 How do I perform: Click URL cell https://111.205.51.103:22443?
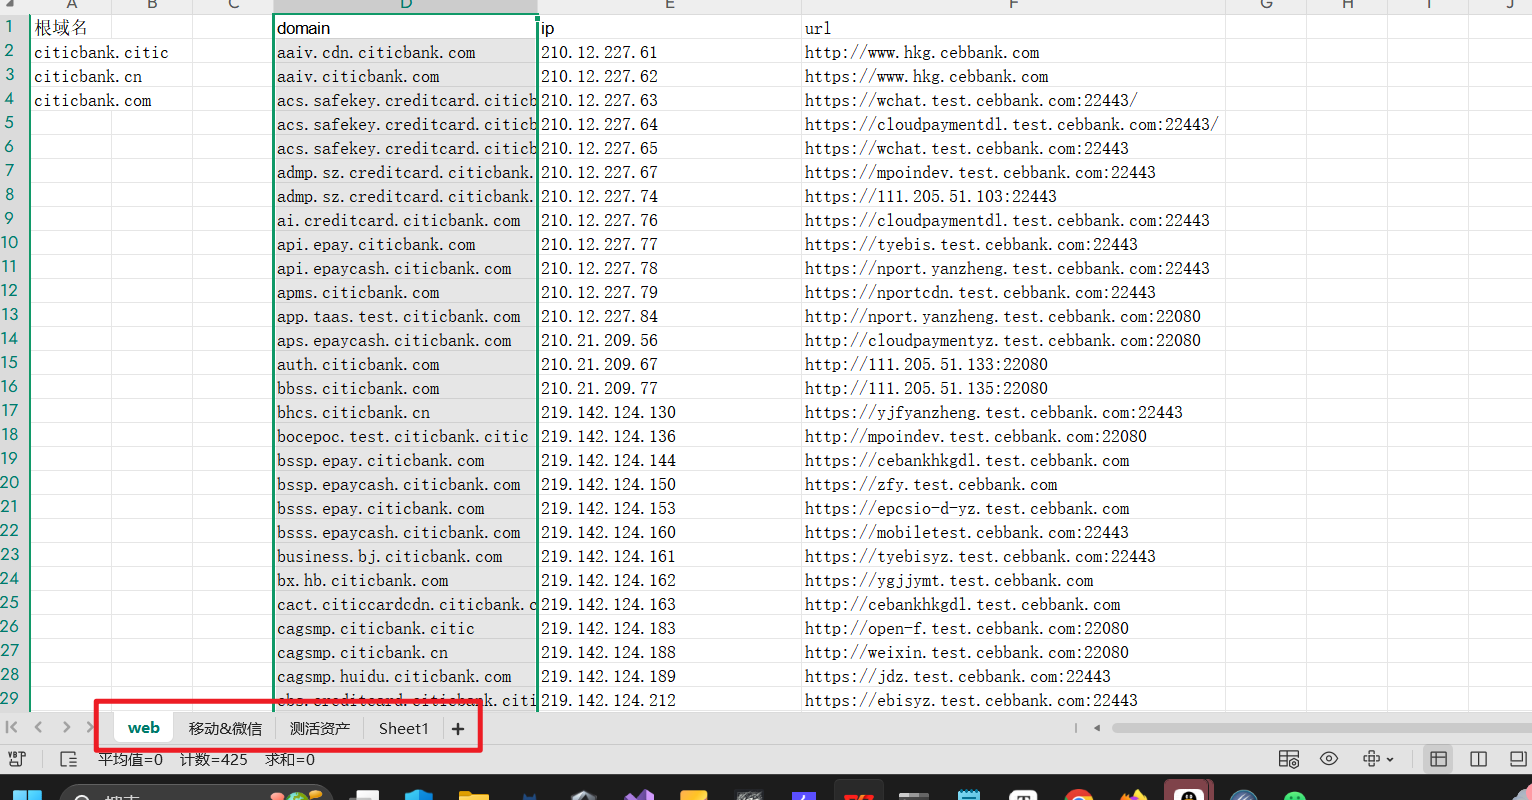tap(1013, 196)
